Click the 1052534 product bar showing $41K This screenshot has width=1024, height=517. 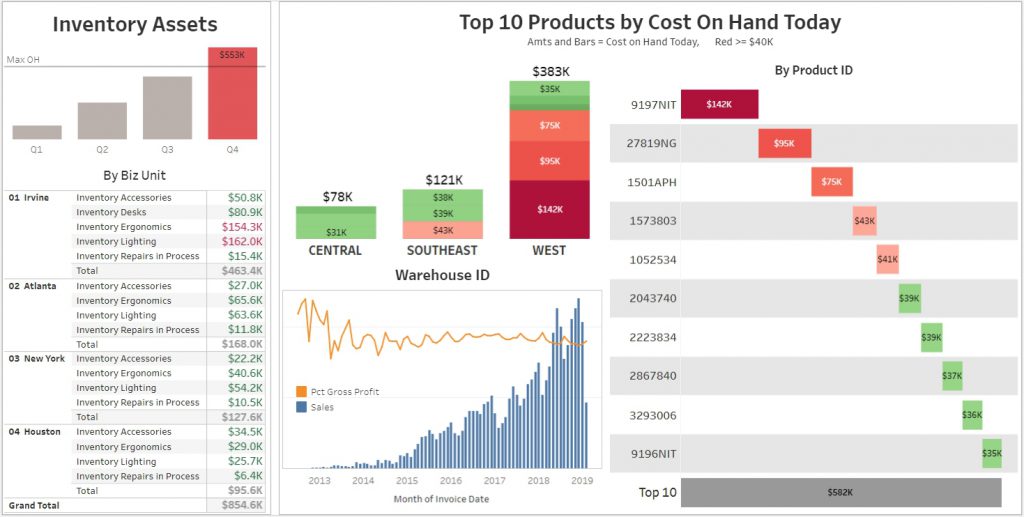click(x=888, y=259)
